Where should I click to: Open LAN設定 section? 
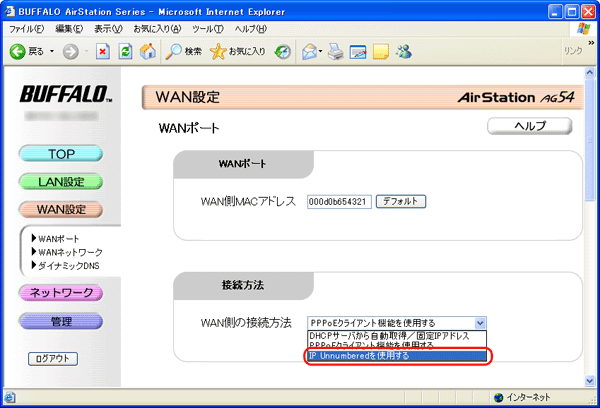pyautogui.click(x=61, y=182)
